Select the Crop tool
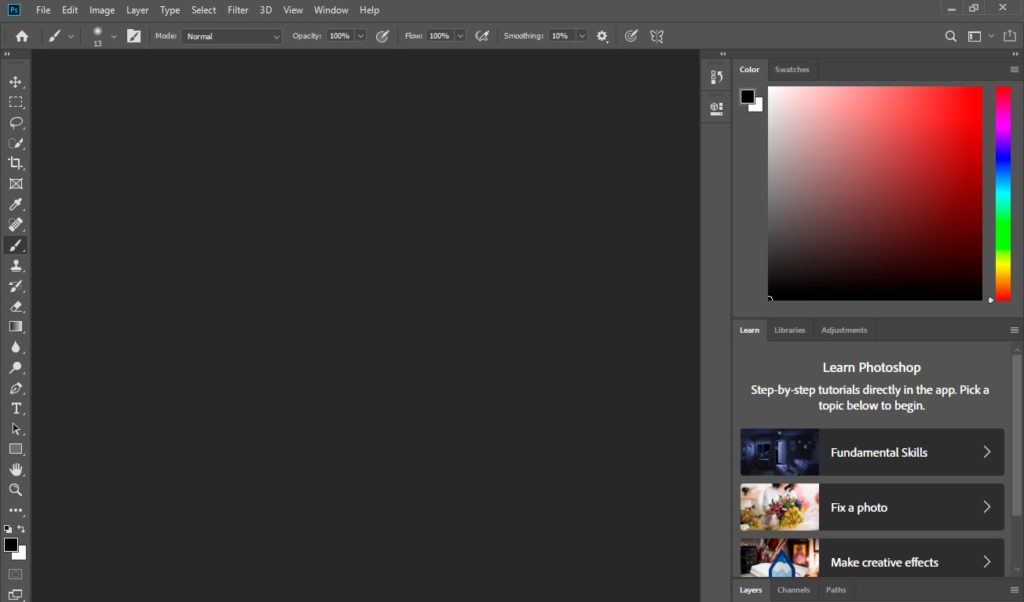Viewport: 1024px width, 602px height. [16, 163]
